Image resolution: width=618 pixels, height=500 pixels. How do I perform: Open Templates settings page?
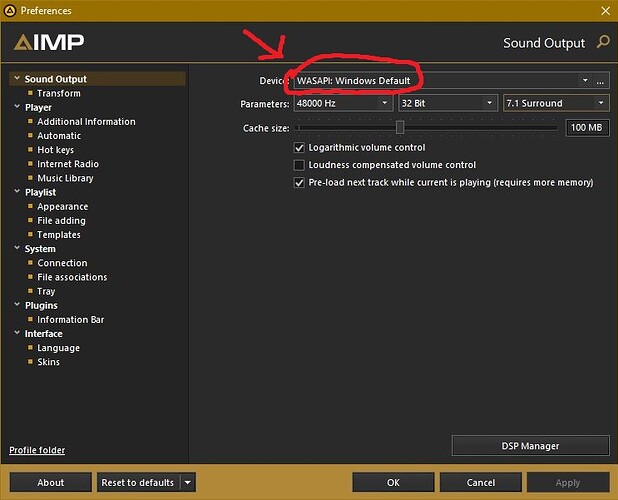[x=59, y=235]
